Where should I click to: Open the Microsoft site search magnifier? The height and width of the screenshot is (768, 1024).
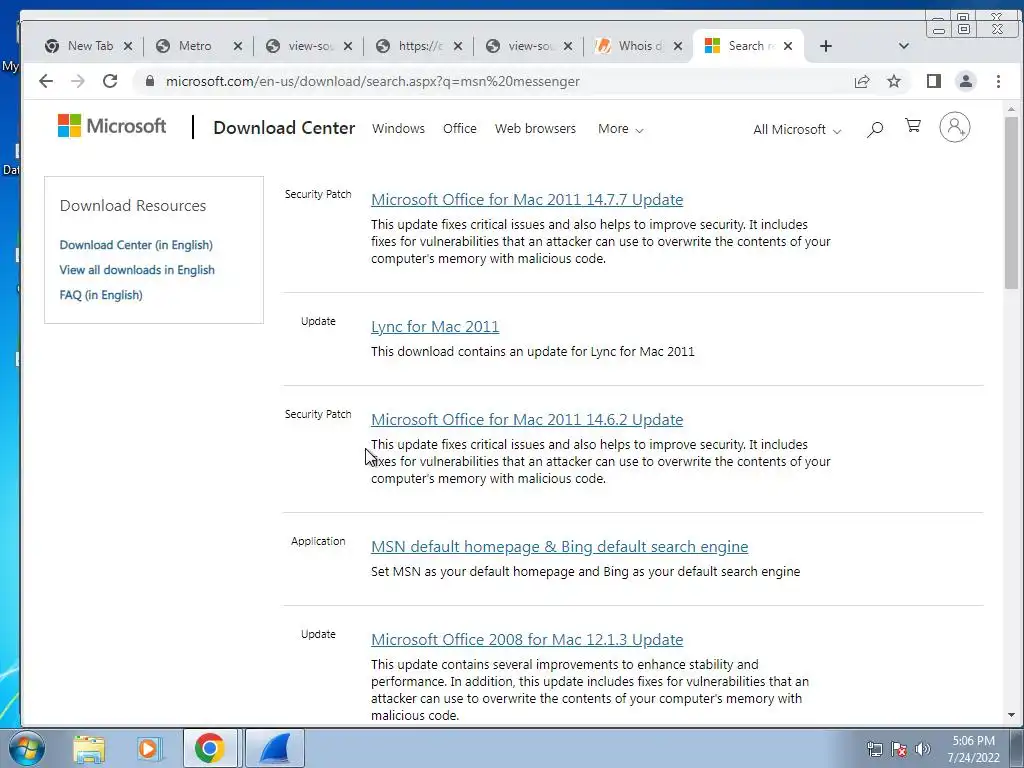pyautogui.click(x=875, y=129)
